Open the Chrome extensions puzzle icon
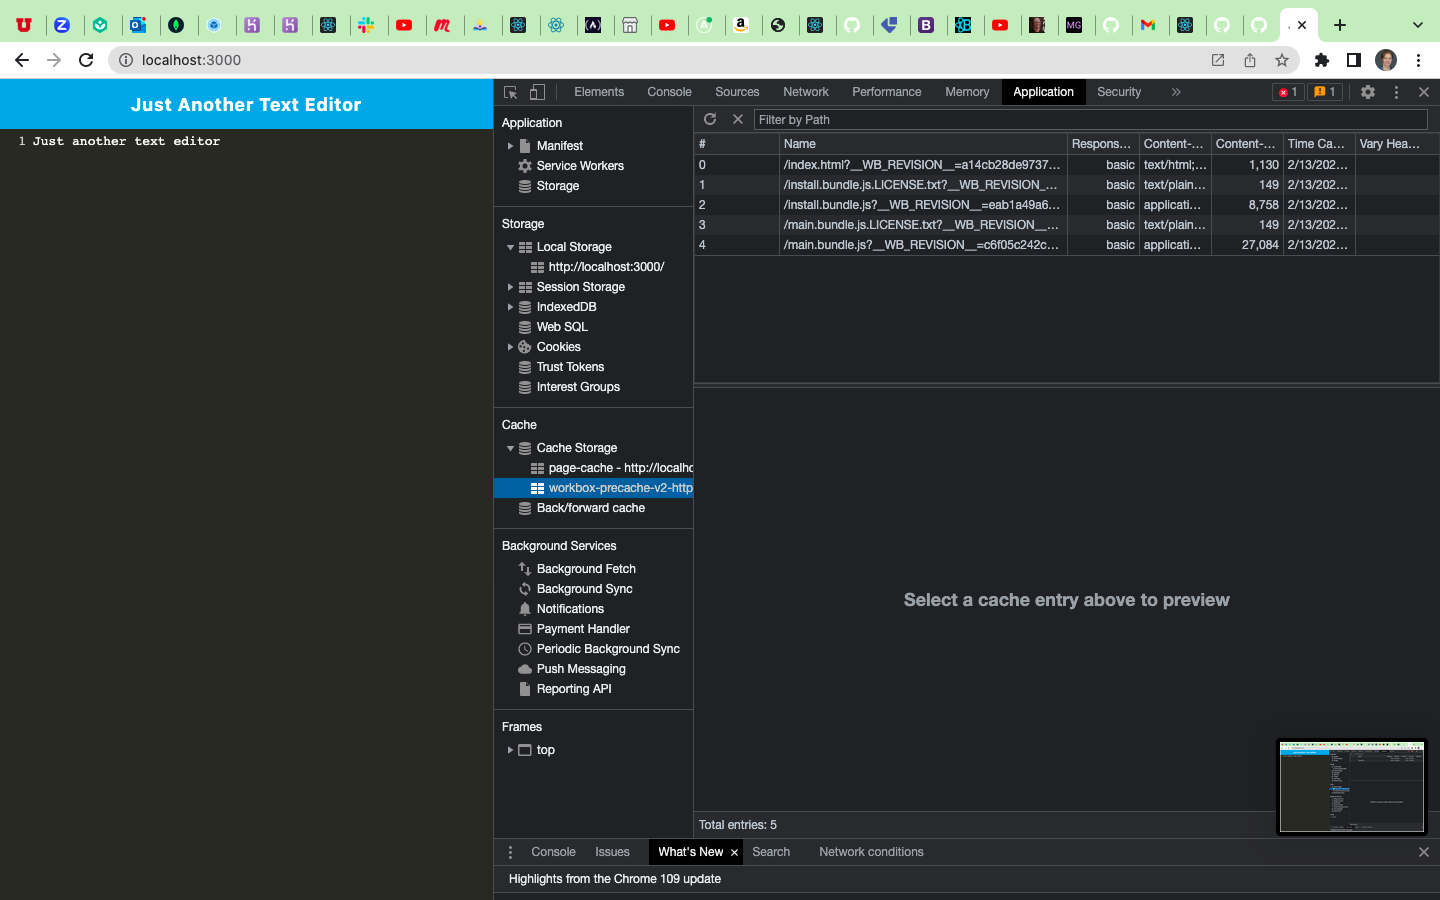The height and width of the screenshot is (900, 1440). click(x=1322, y=60)
